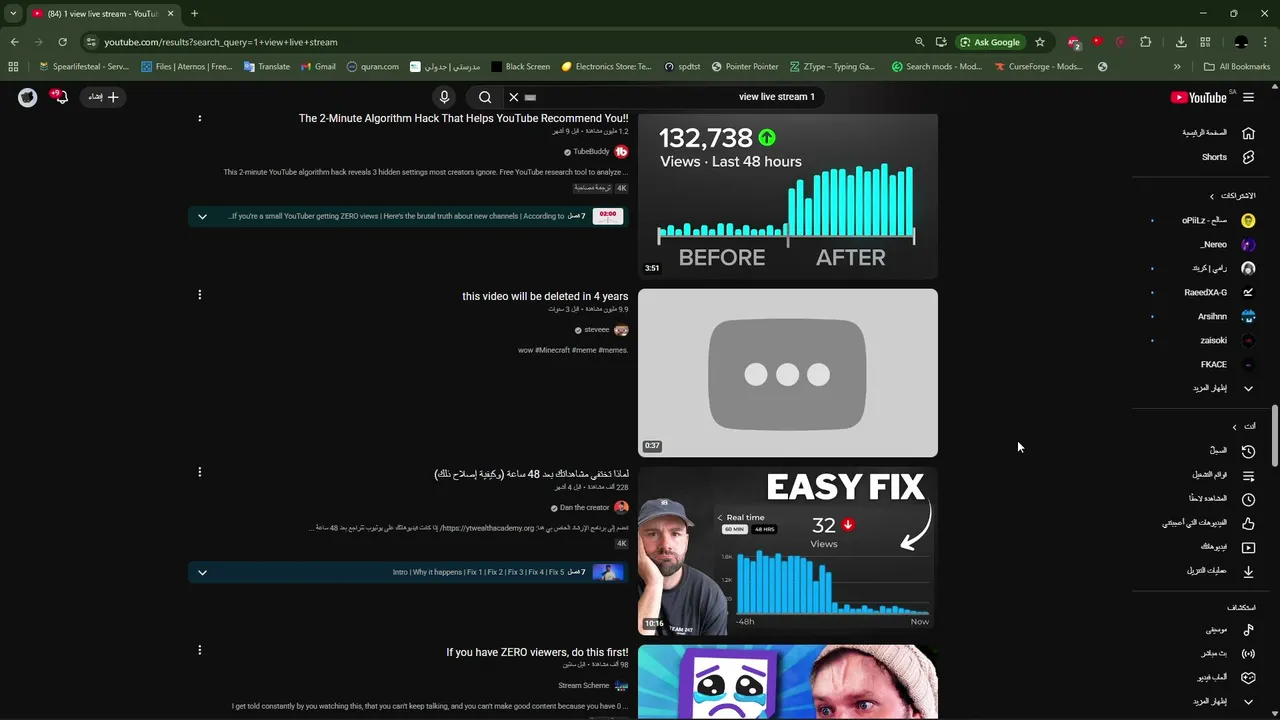Expand chapters row Intro | Why it happens

(x=202, y=572)
